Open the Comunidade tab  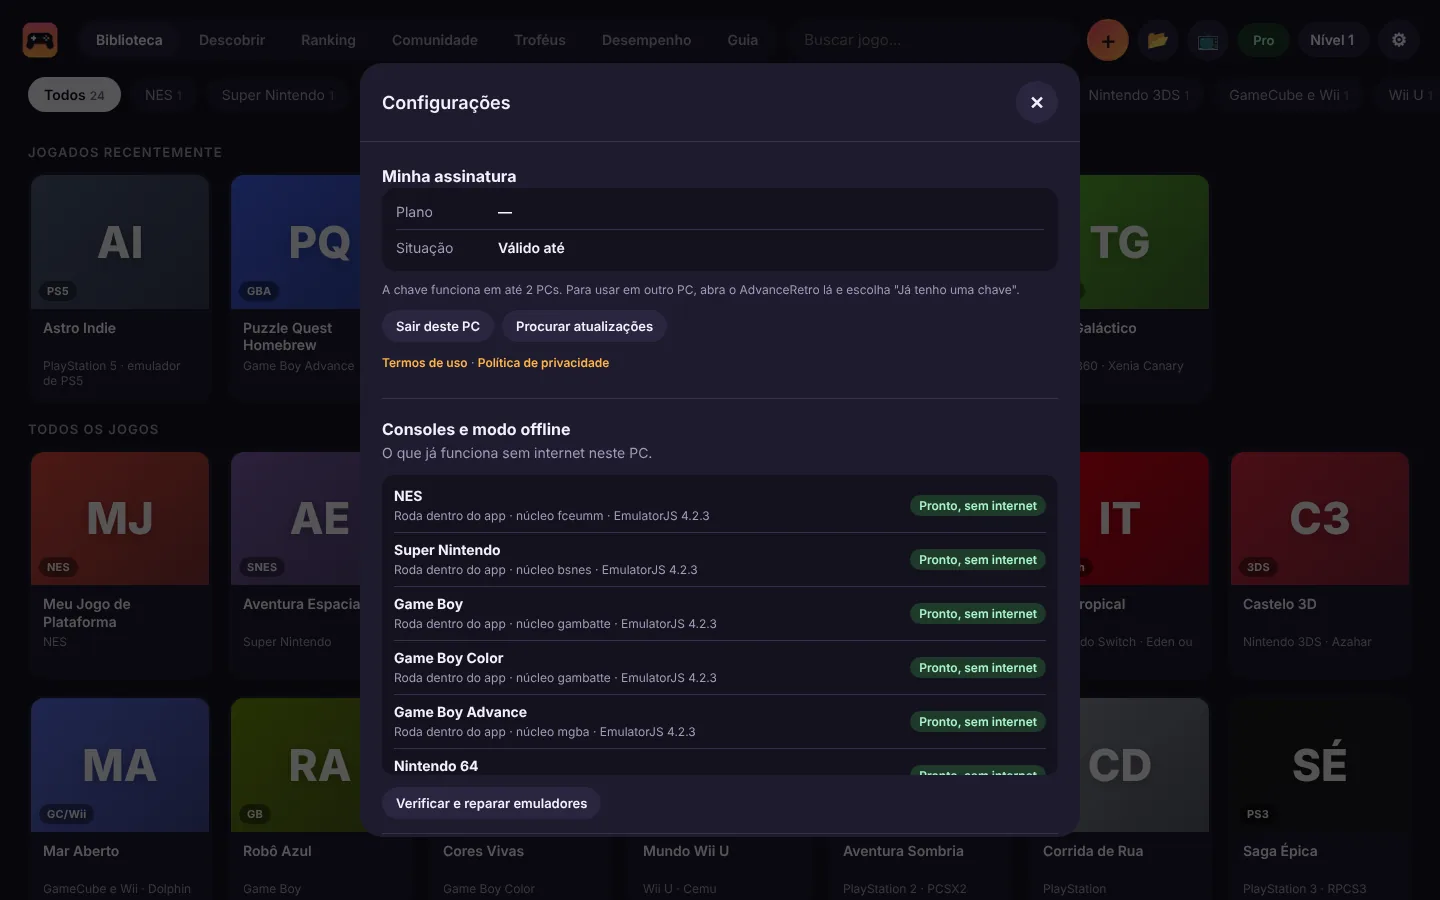(435, 40)
